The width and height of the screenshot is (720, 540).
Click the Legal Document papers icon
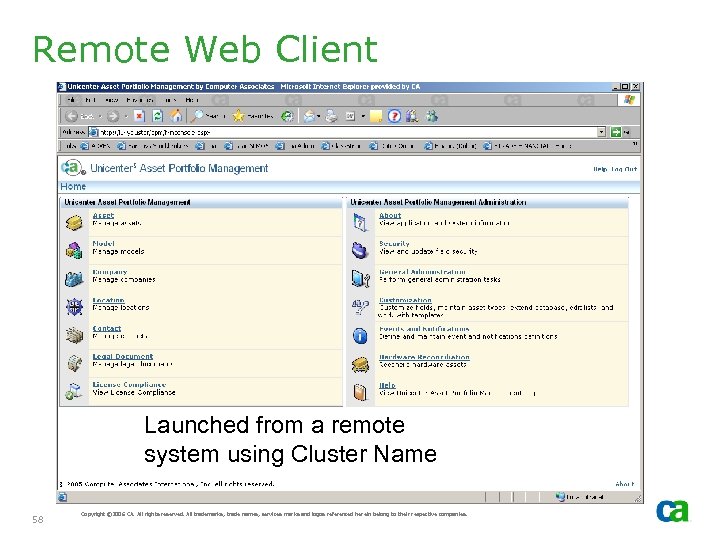tap(74, 363)
